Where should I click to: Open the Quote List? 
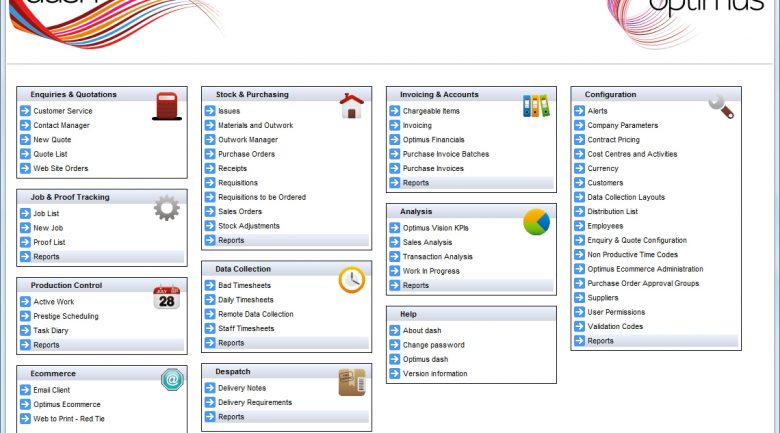click(x=50, y=154)
